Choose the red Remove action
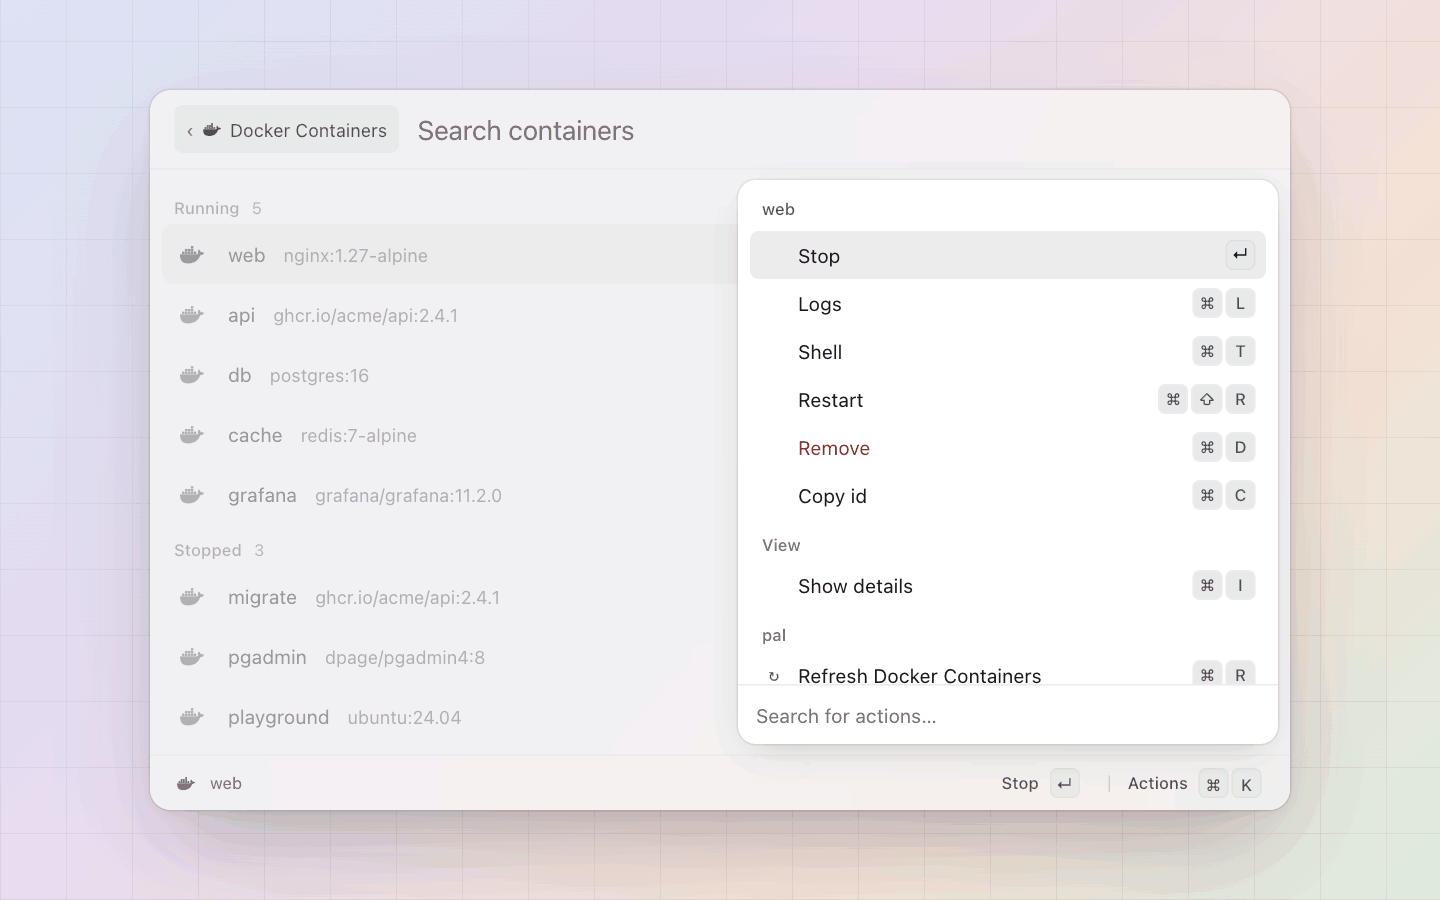1440x900 pixels. pyautogui.click(x=1008, y=448)
